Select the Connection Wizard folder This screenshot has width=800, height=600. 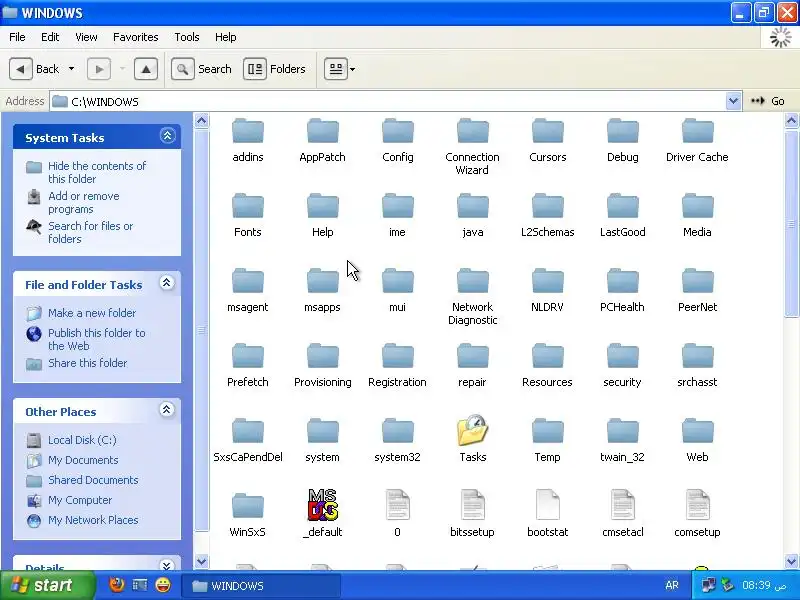pos(472,147)
